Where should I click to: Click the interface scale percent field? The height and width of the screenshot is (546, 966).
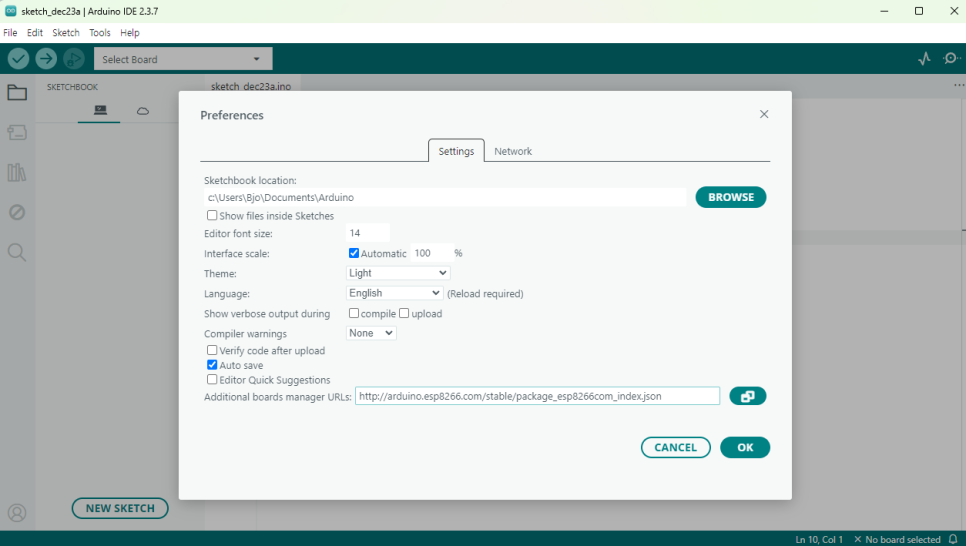click(431, 253)
